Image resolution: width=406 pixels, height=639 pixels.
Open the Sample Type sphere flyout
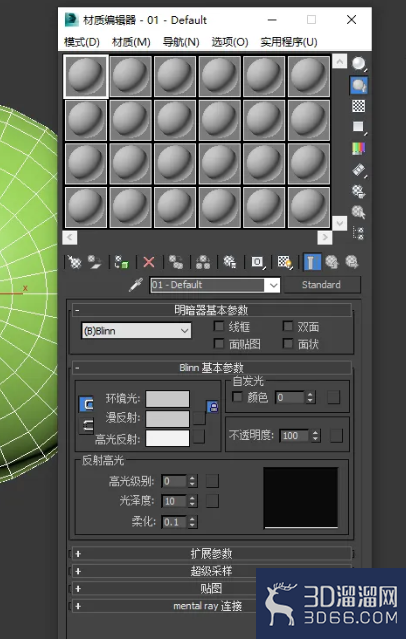click(x=359, y=64)
